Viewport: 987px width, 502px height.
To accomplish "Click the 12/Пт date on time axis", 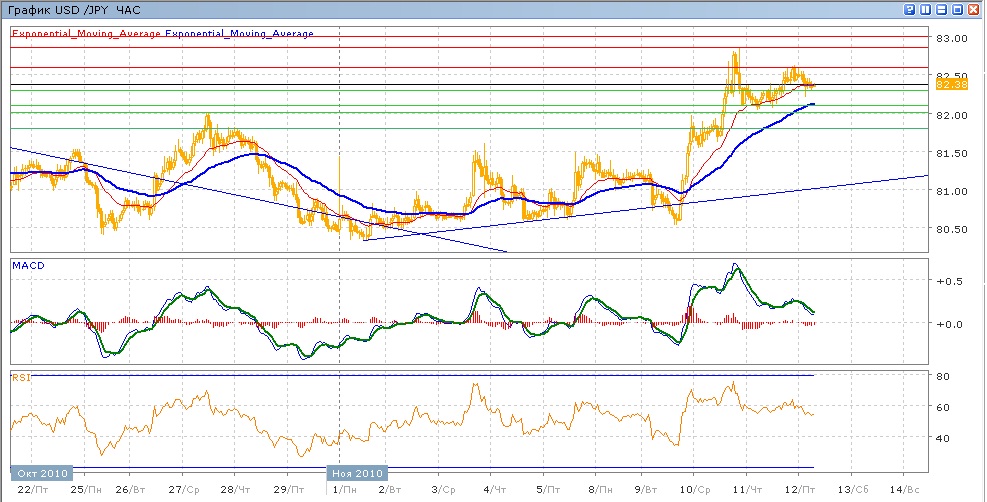I will 798,490.
